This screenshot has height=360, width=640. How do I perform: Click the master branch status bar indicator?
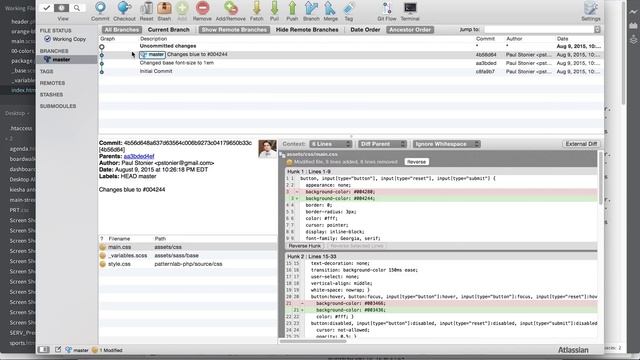click(x=77, y=350)
